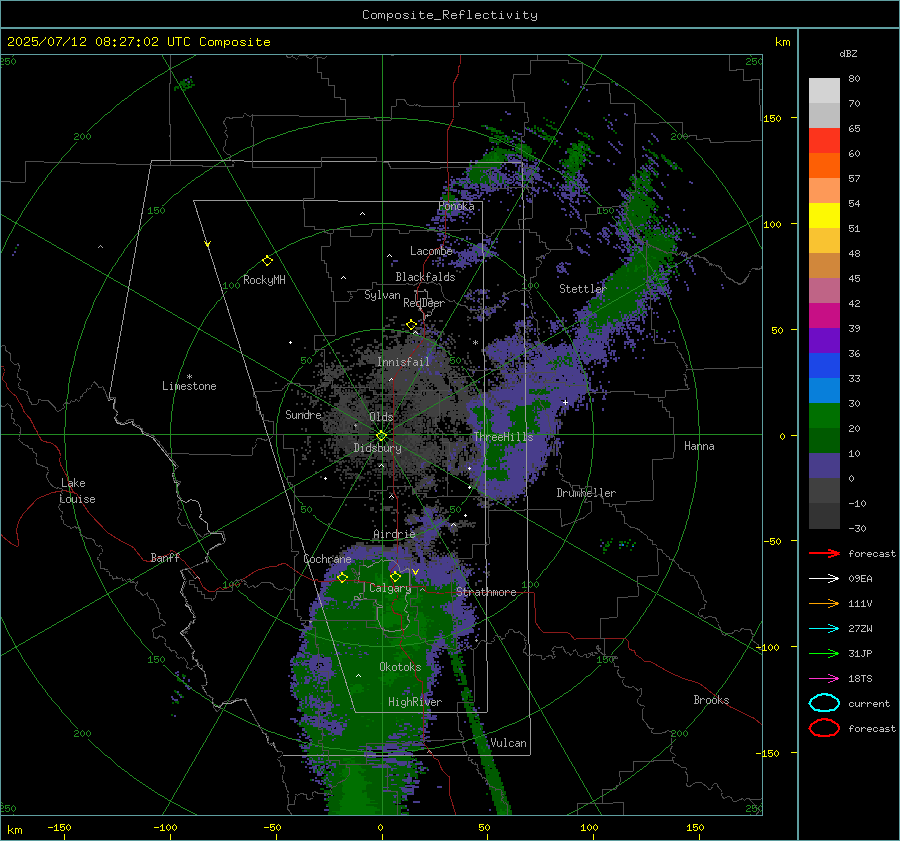
Task: Click the yellow diamond marker near RedDeer
Action: tap(411, 325)
